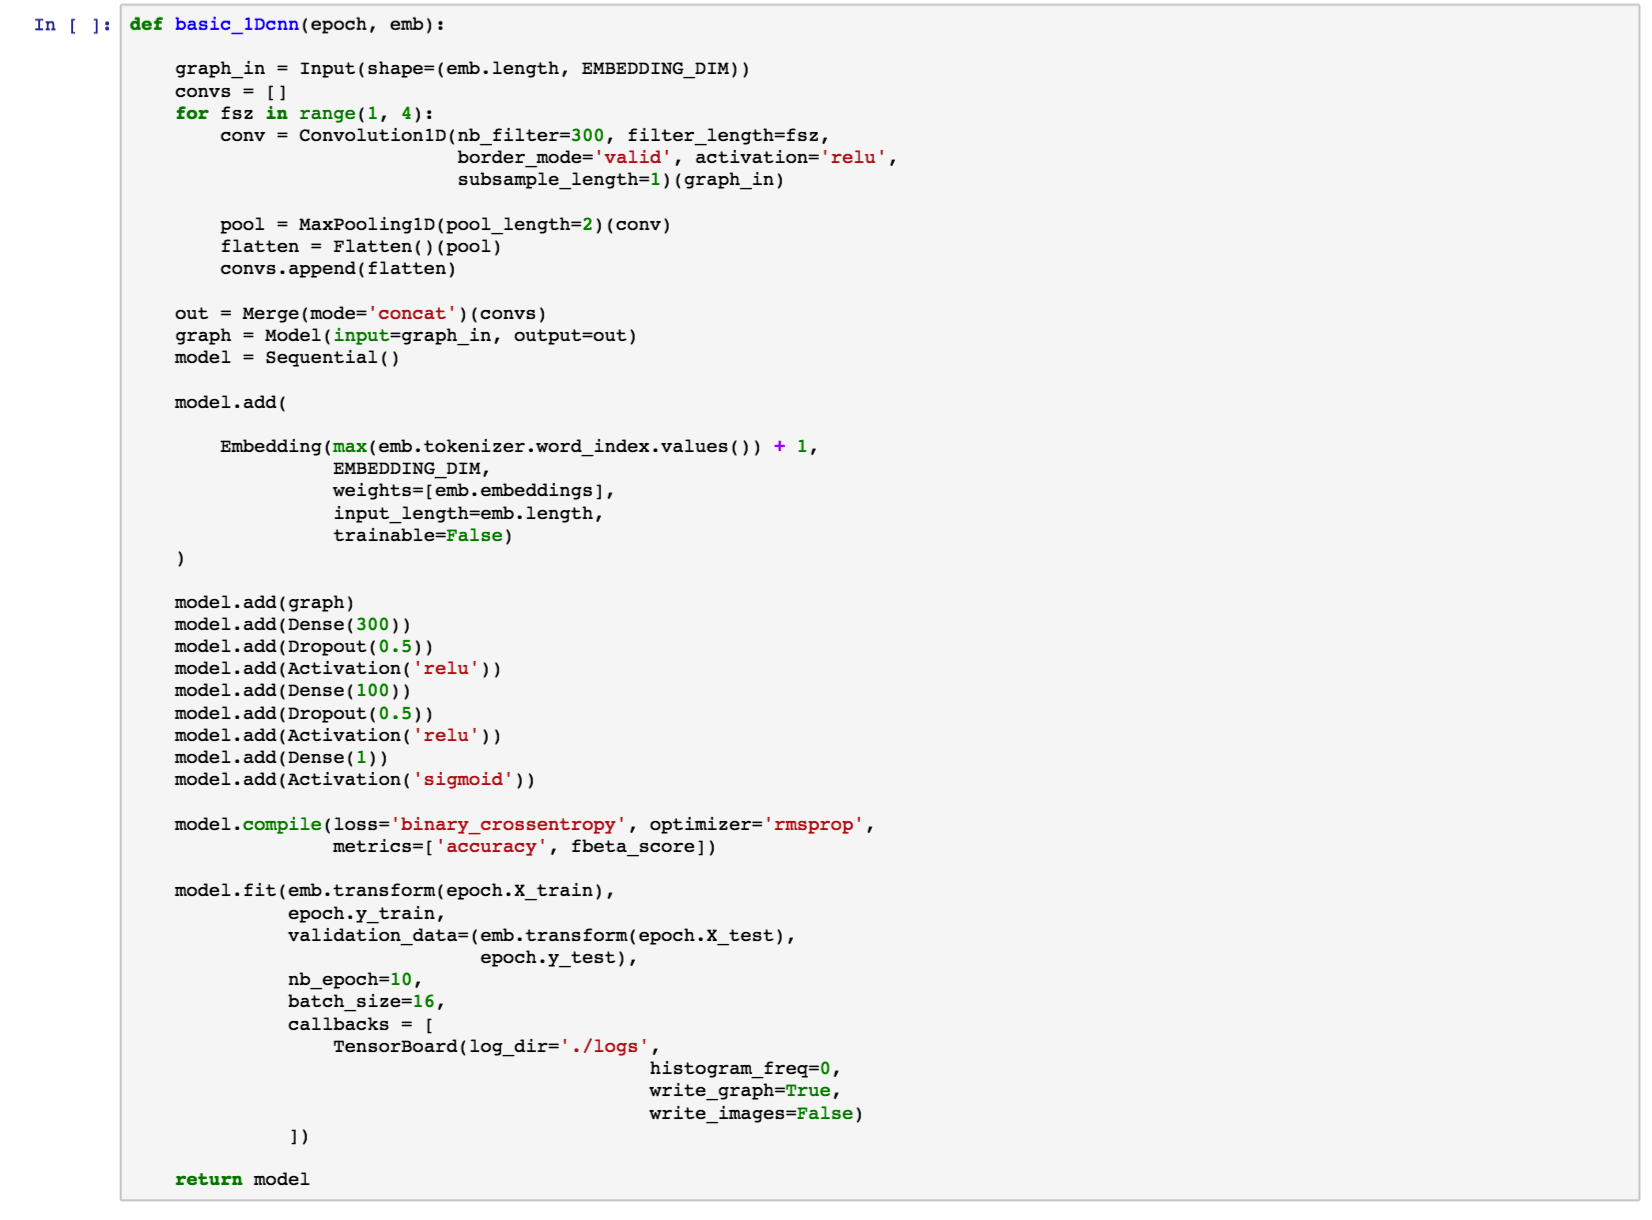
Task: Click the model.add(Dense(300)) line
Action: [293, 625]
